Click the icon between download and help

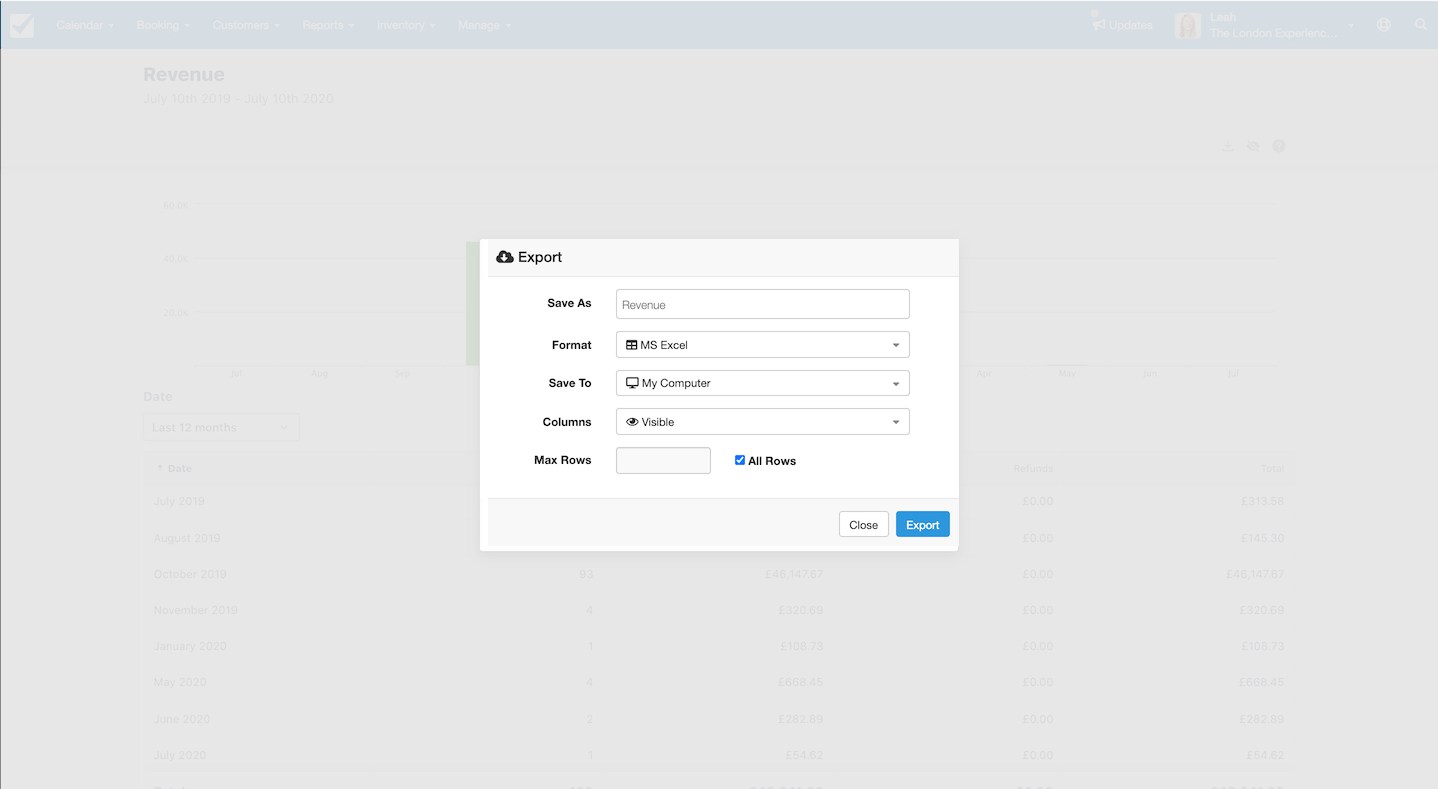pos(1253,146)
